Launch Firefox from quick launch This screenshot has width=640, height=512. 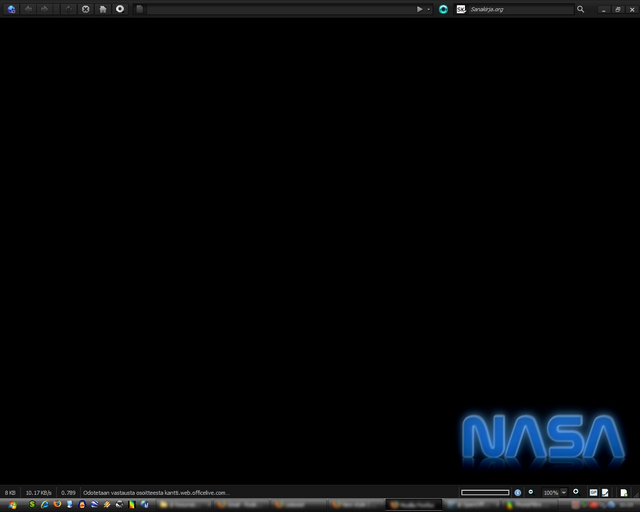click(x=57, y=504)
